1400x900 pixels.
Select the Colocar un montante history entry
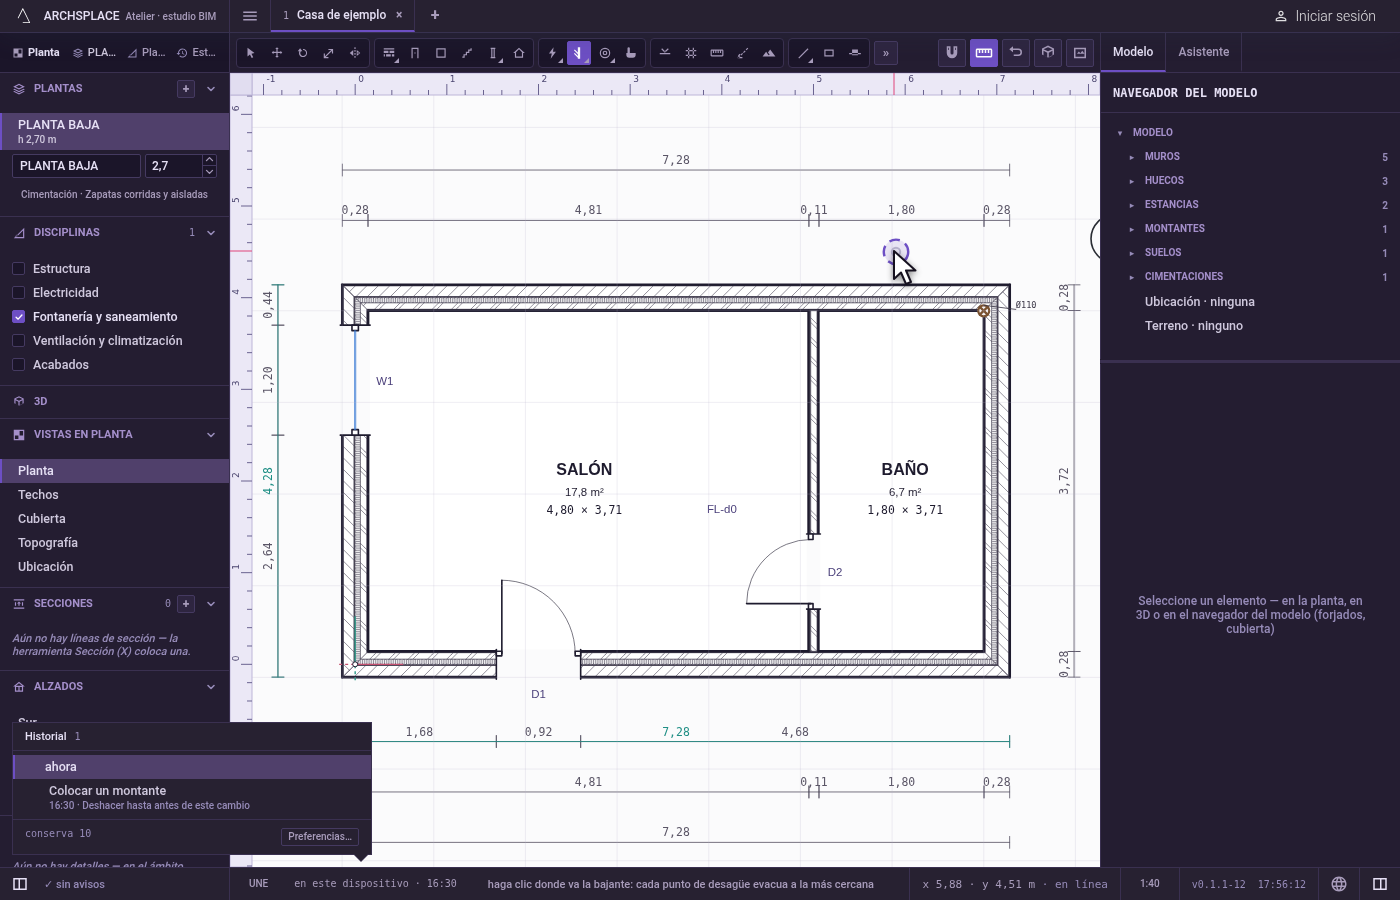click(x=192, y=797)
